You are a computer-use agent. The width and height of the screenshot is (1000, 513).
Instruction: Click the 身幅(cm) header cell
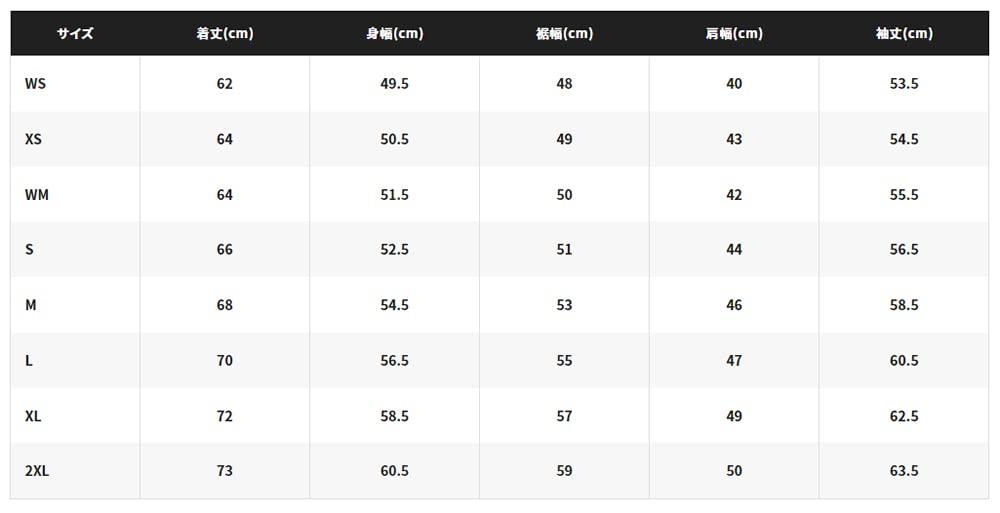[x=395, y=33]
